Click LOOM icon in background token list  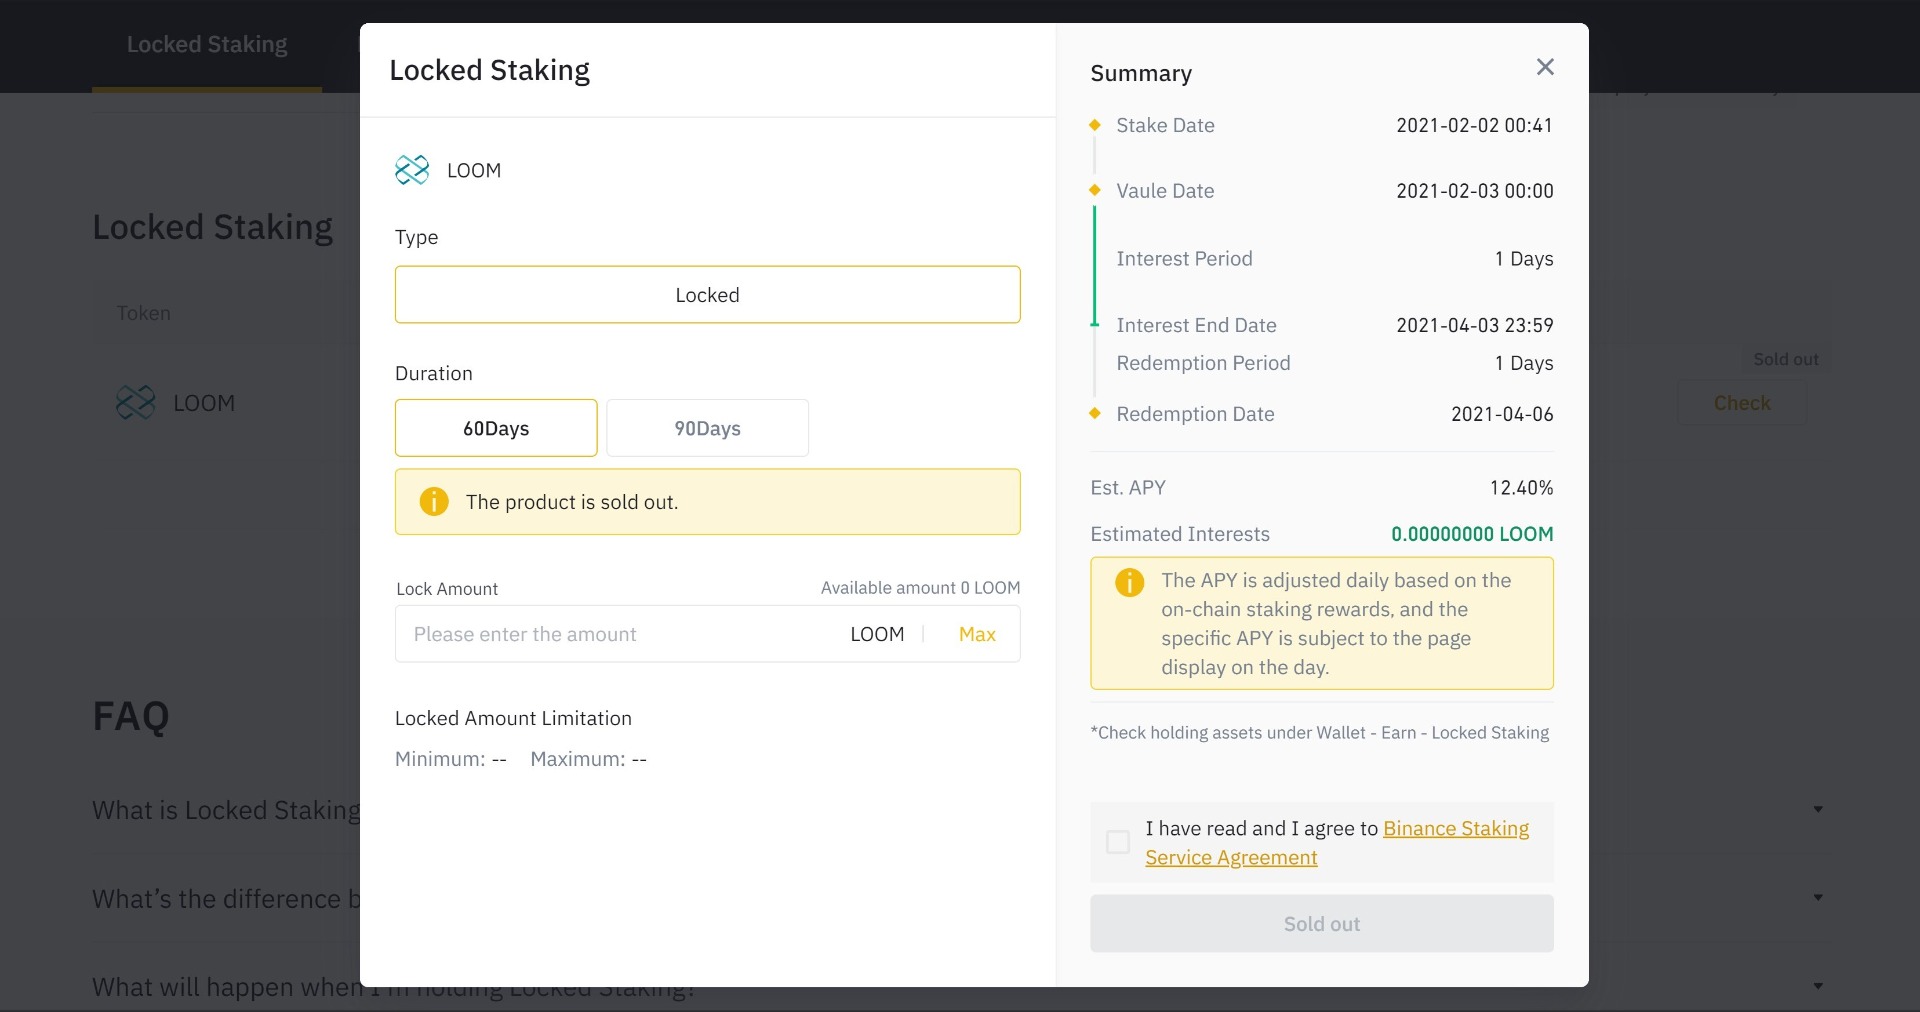coord(136,403)
